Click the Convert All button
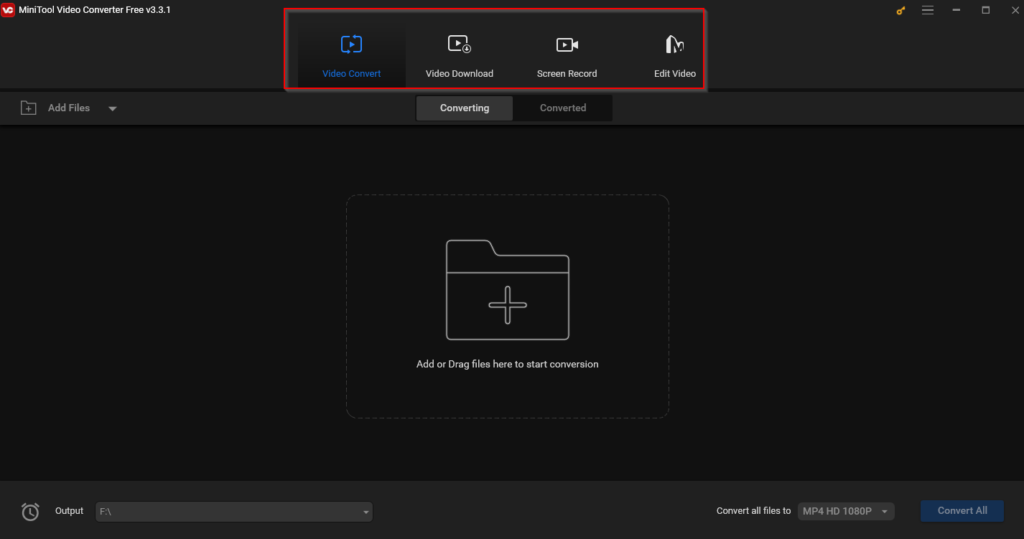The height and width of the screenshot is (539, 1024). click(x=962, y=511)
